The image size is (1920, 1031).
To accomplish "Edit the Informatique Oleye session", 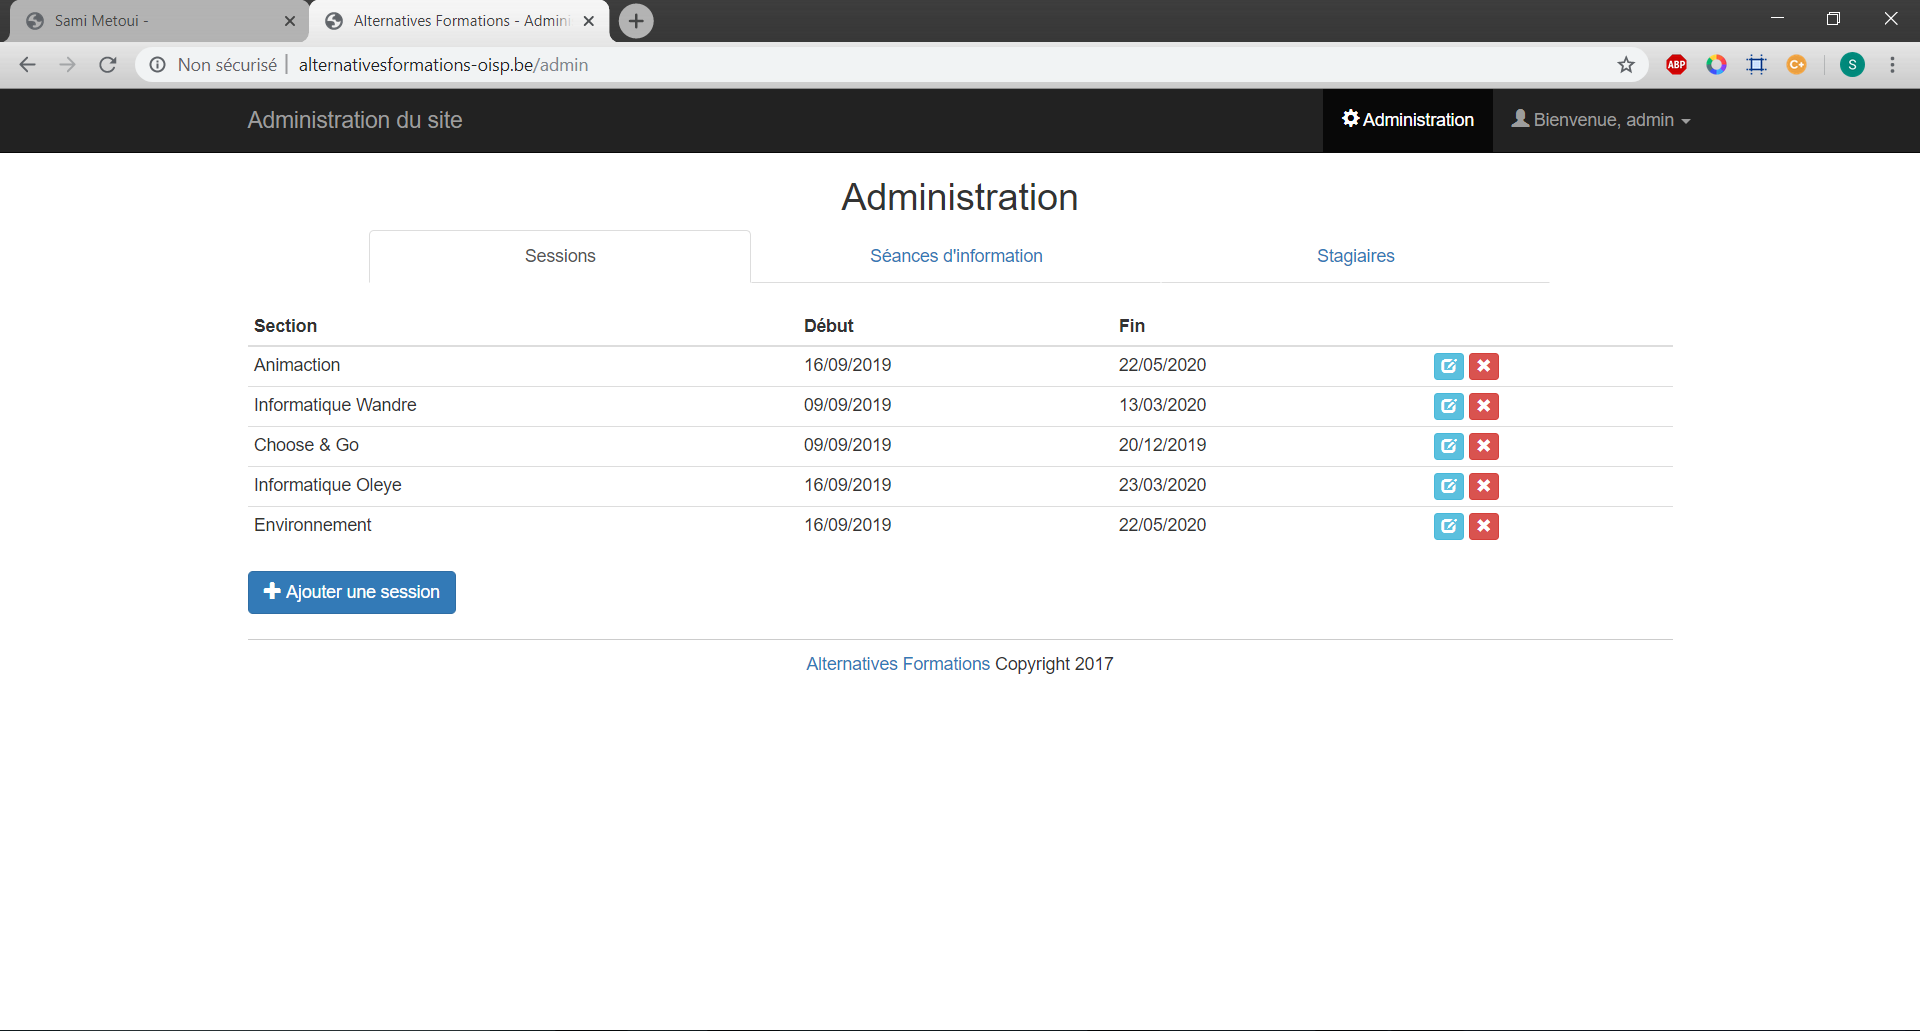I will [x=1448, y=486].
